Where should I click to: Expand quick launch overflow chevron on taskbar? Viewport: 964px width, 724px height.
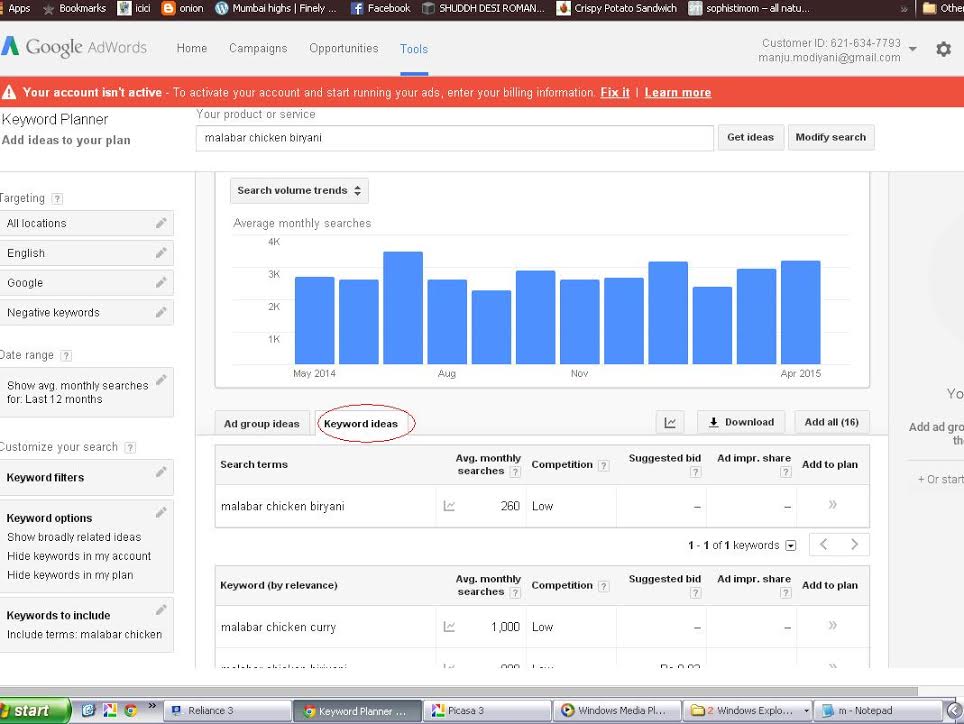click(x=152, y=706)
